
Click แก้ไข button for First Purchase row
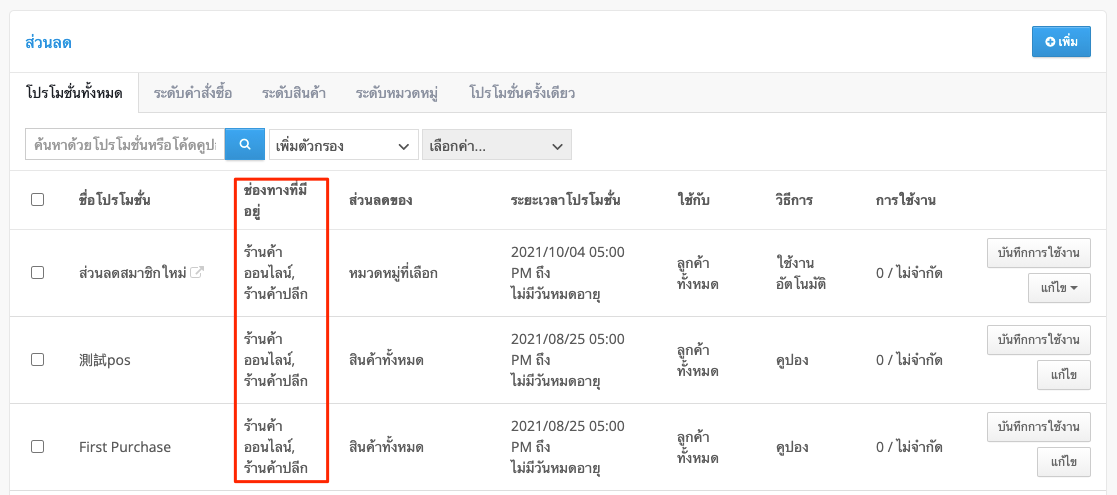pos(1064,462)
